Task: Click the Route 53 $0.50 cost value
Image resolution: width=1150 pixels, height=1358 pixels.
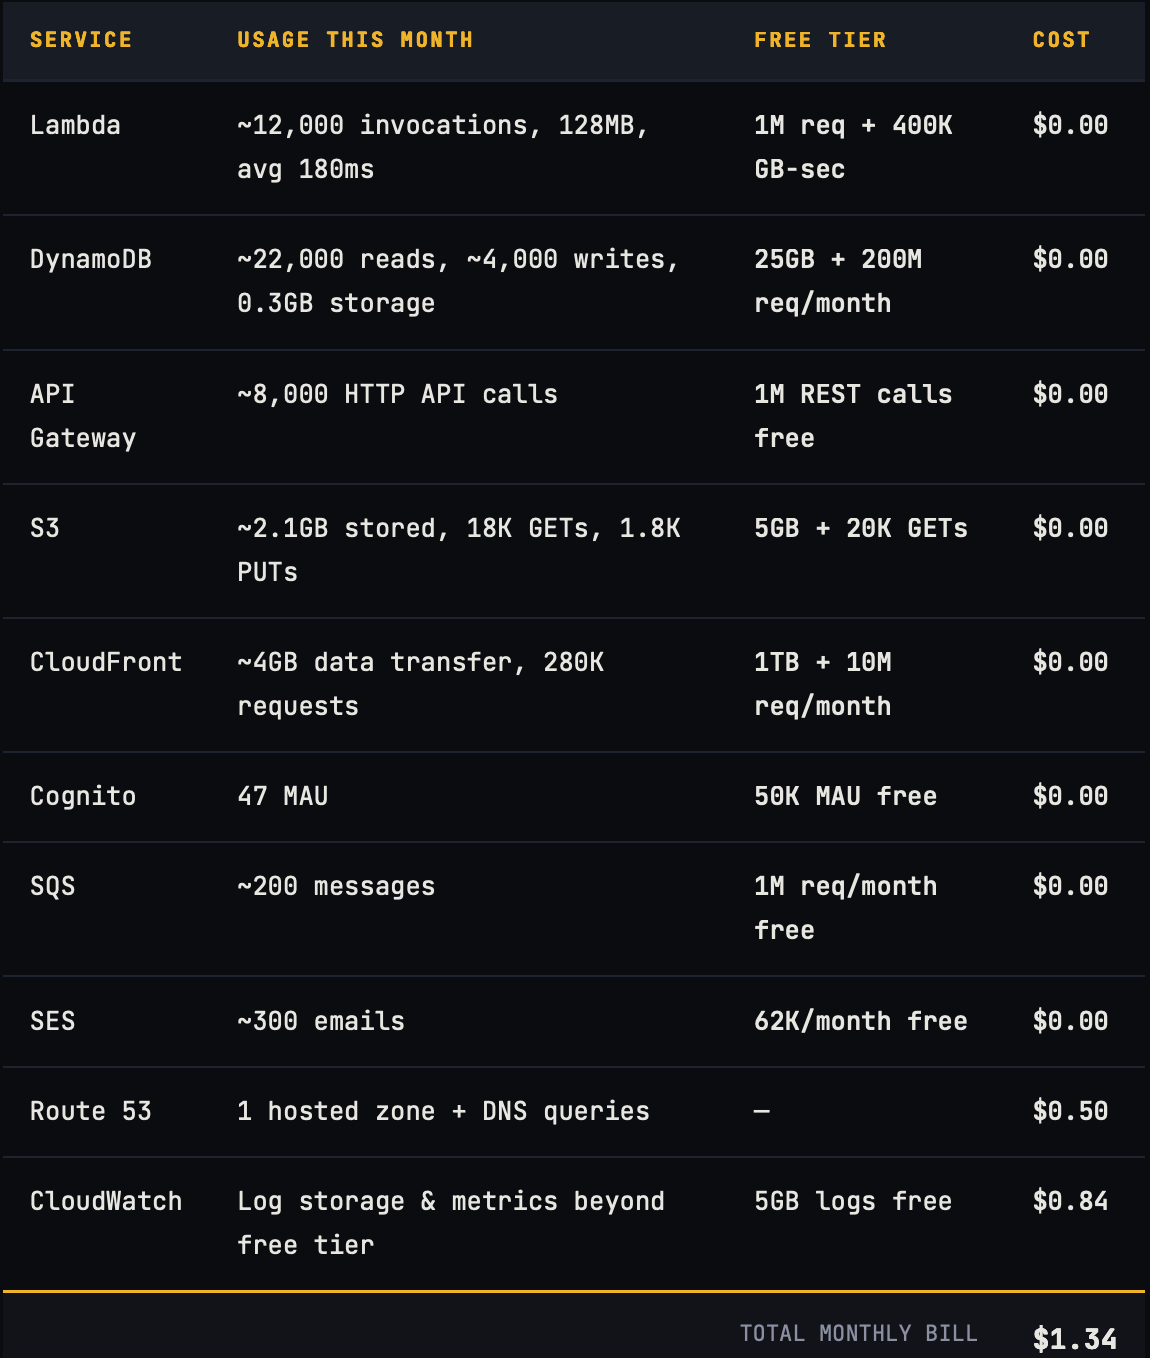Action: tap(1070, 1111)
